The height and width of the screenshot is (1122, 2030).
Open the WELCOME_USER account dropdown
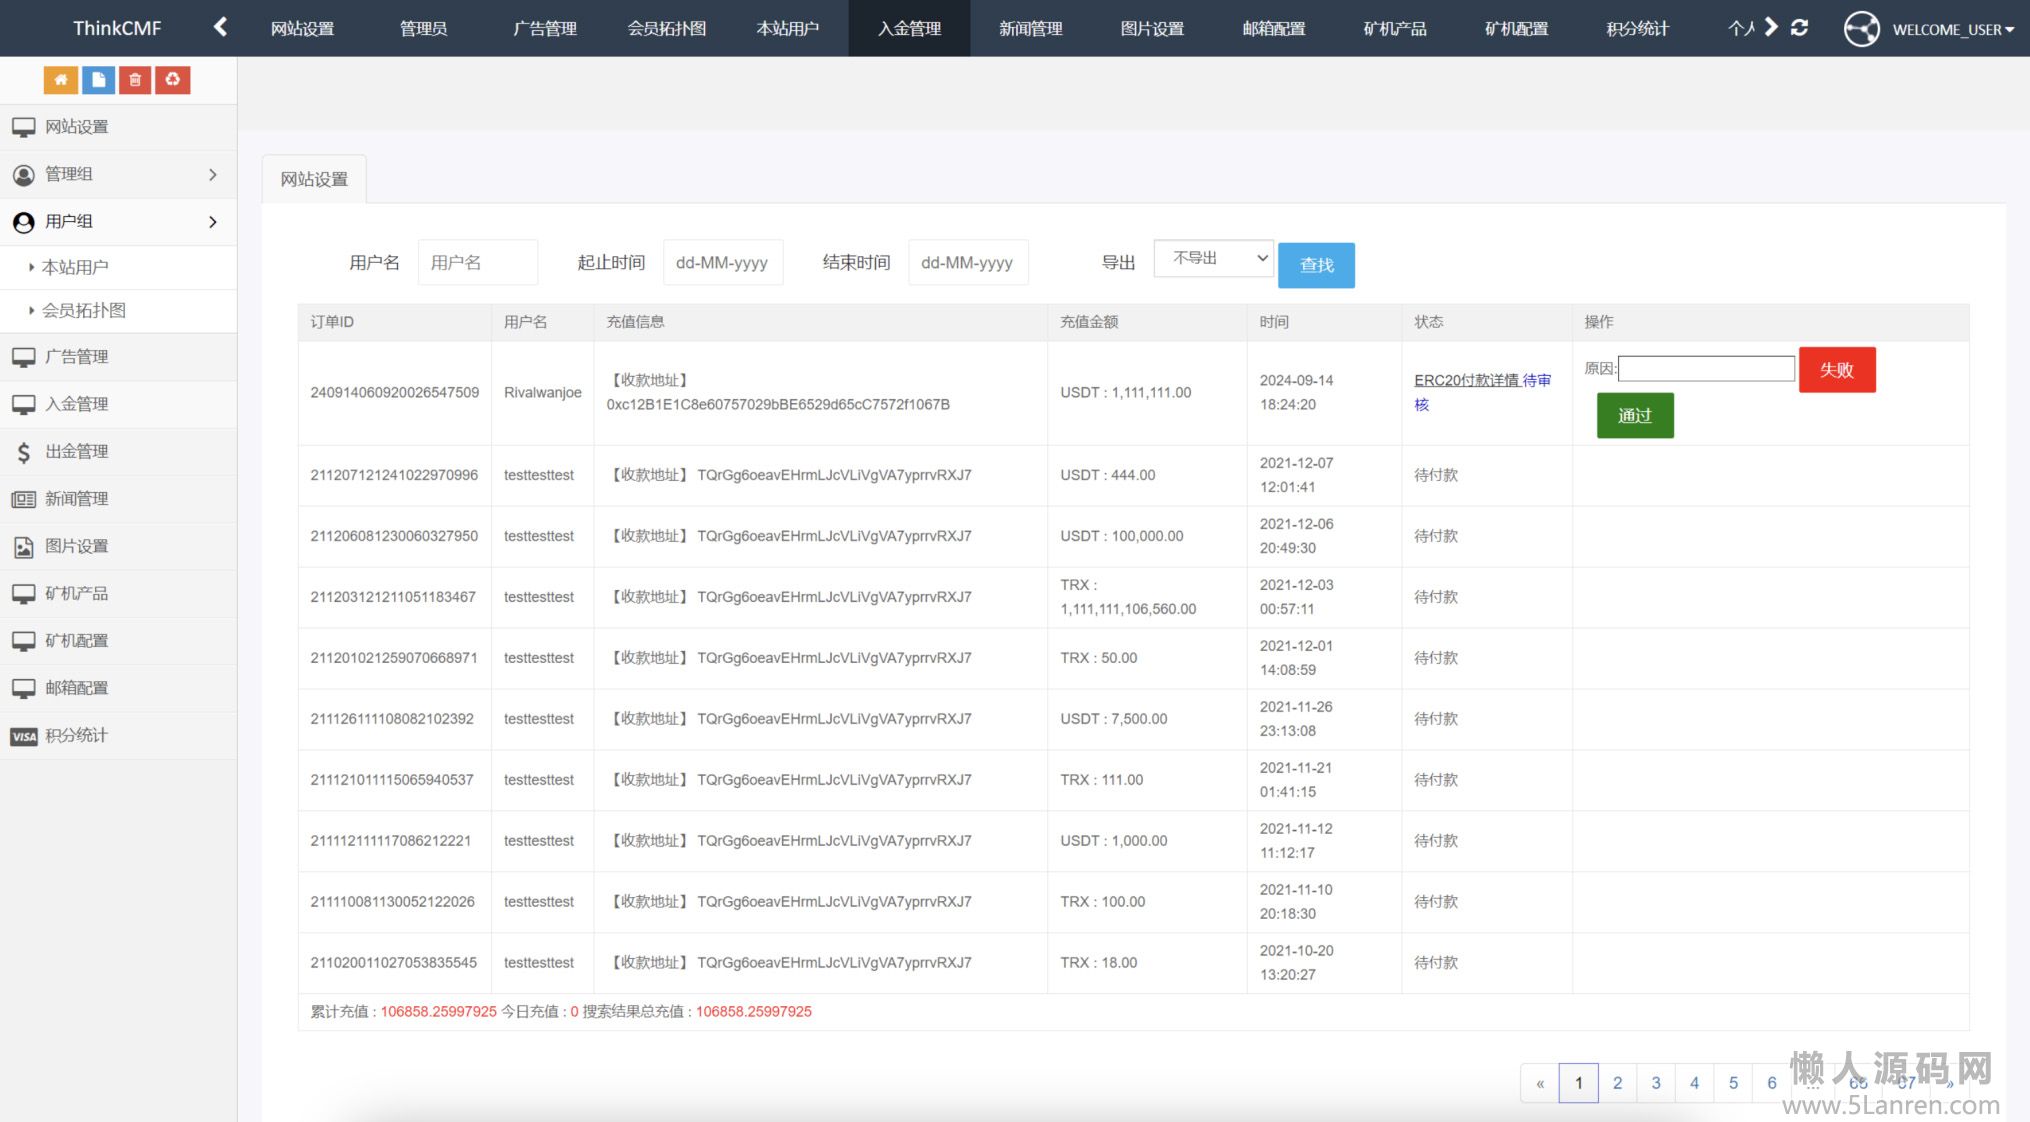[x=1951, y=30]
